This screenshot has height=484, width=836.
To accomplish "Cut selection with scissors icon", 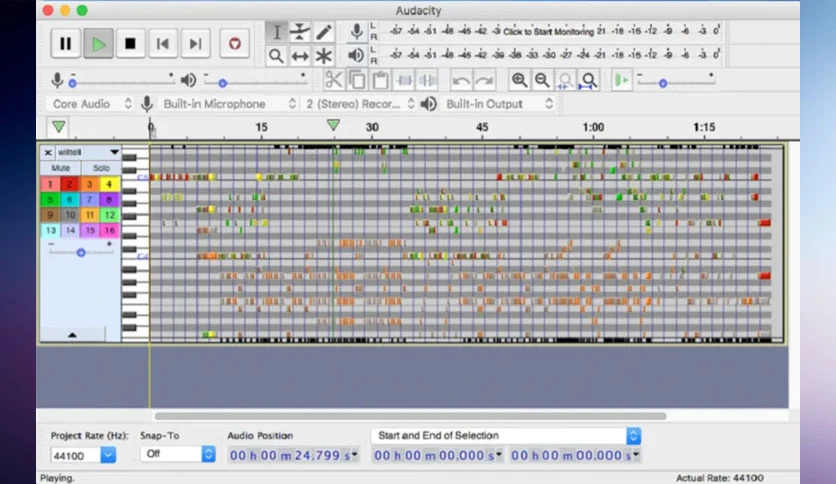I will [333, 80].
